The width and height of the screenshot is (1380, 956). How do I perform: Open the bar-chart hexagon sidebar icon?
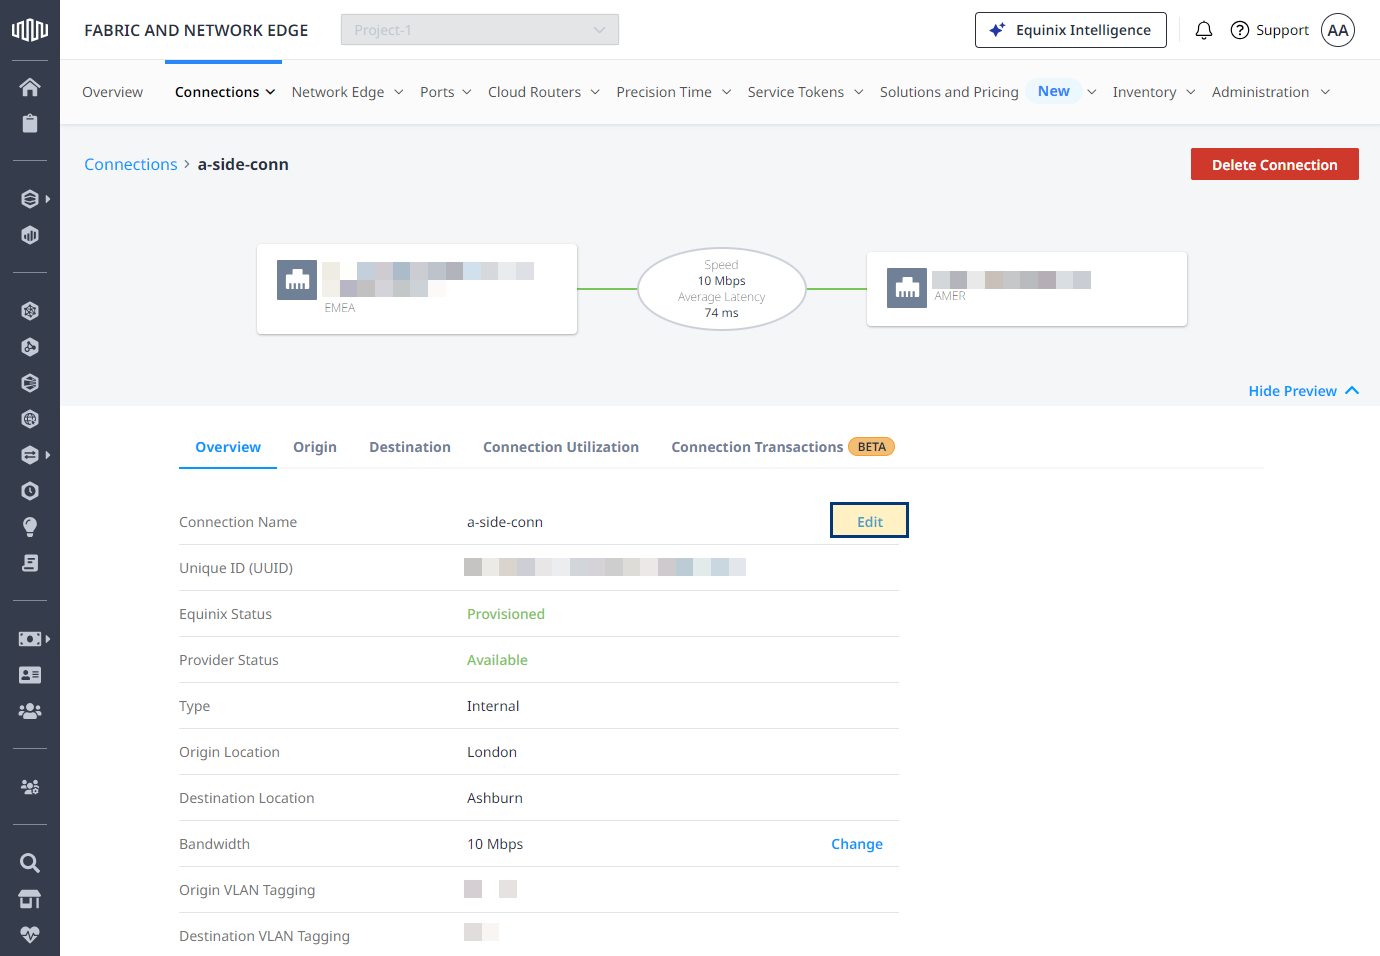pos(30,235)
